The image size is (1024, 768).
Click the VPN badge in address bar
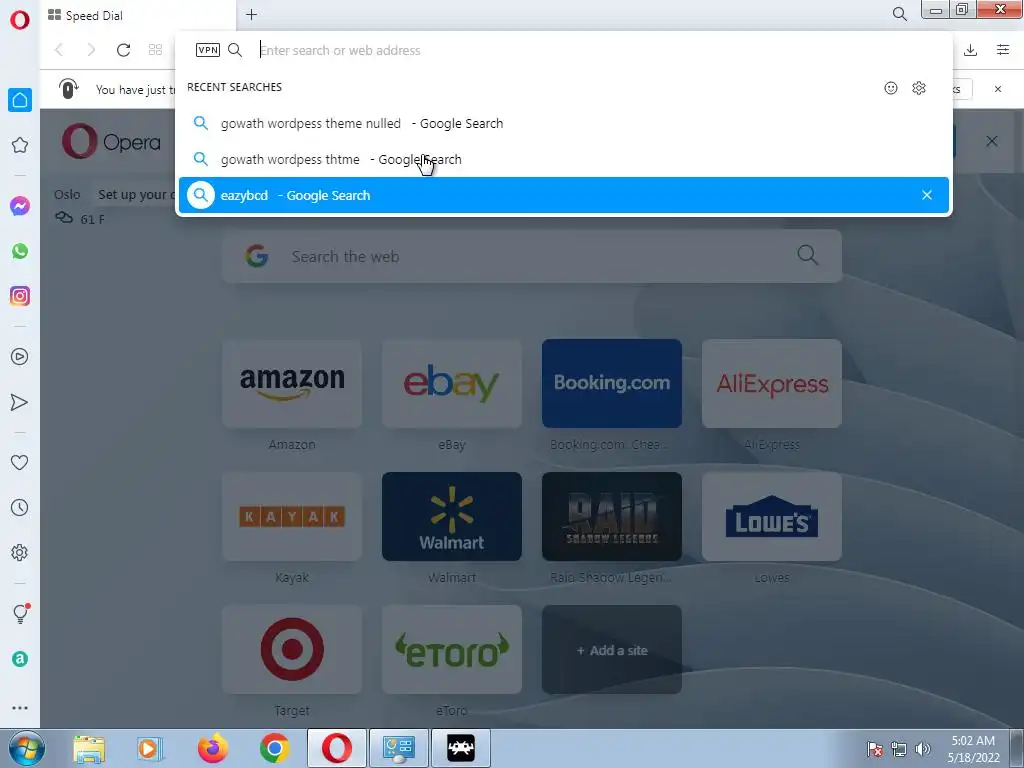coord(208,50)
